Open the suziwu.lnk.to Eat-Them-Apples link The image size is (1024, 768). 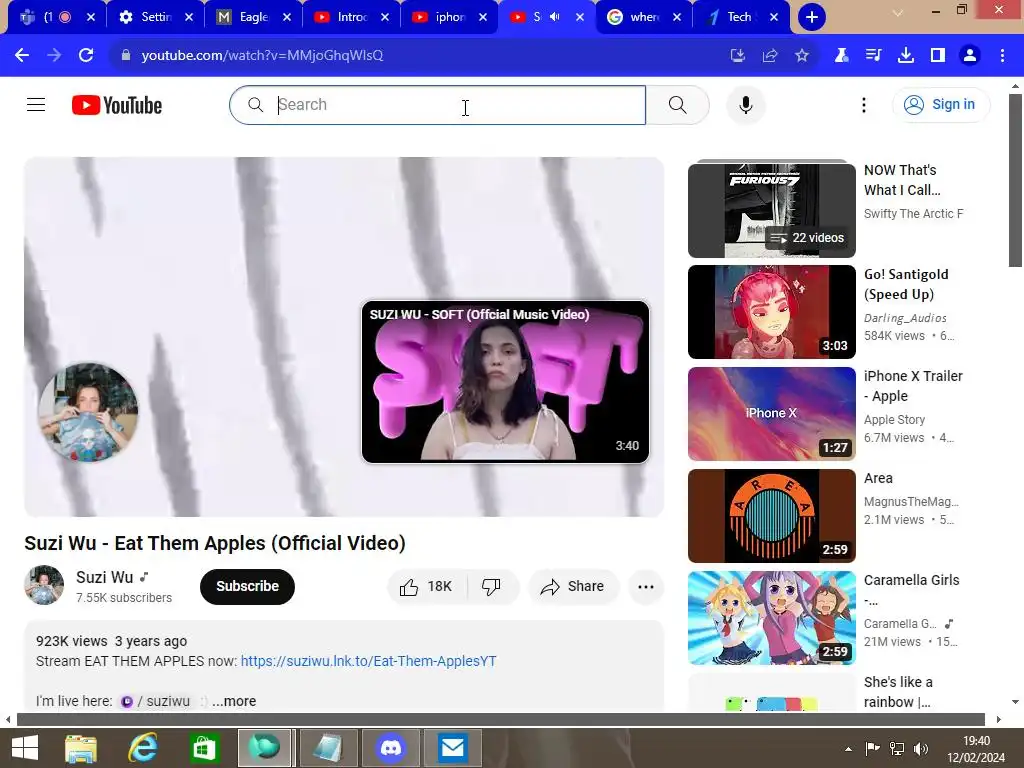pos(368,661)
